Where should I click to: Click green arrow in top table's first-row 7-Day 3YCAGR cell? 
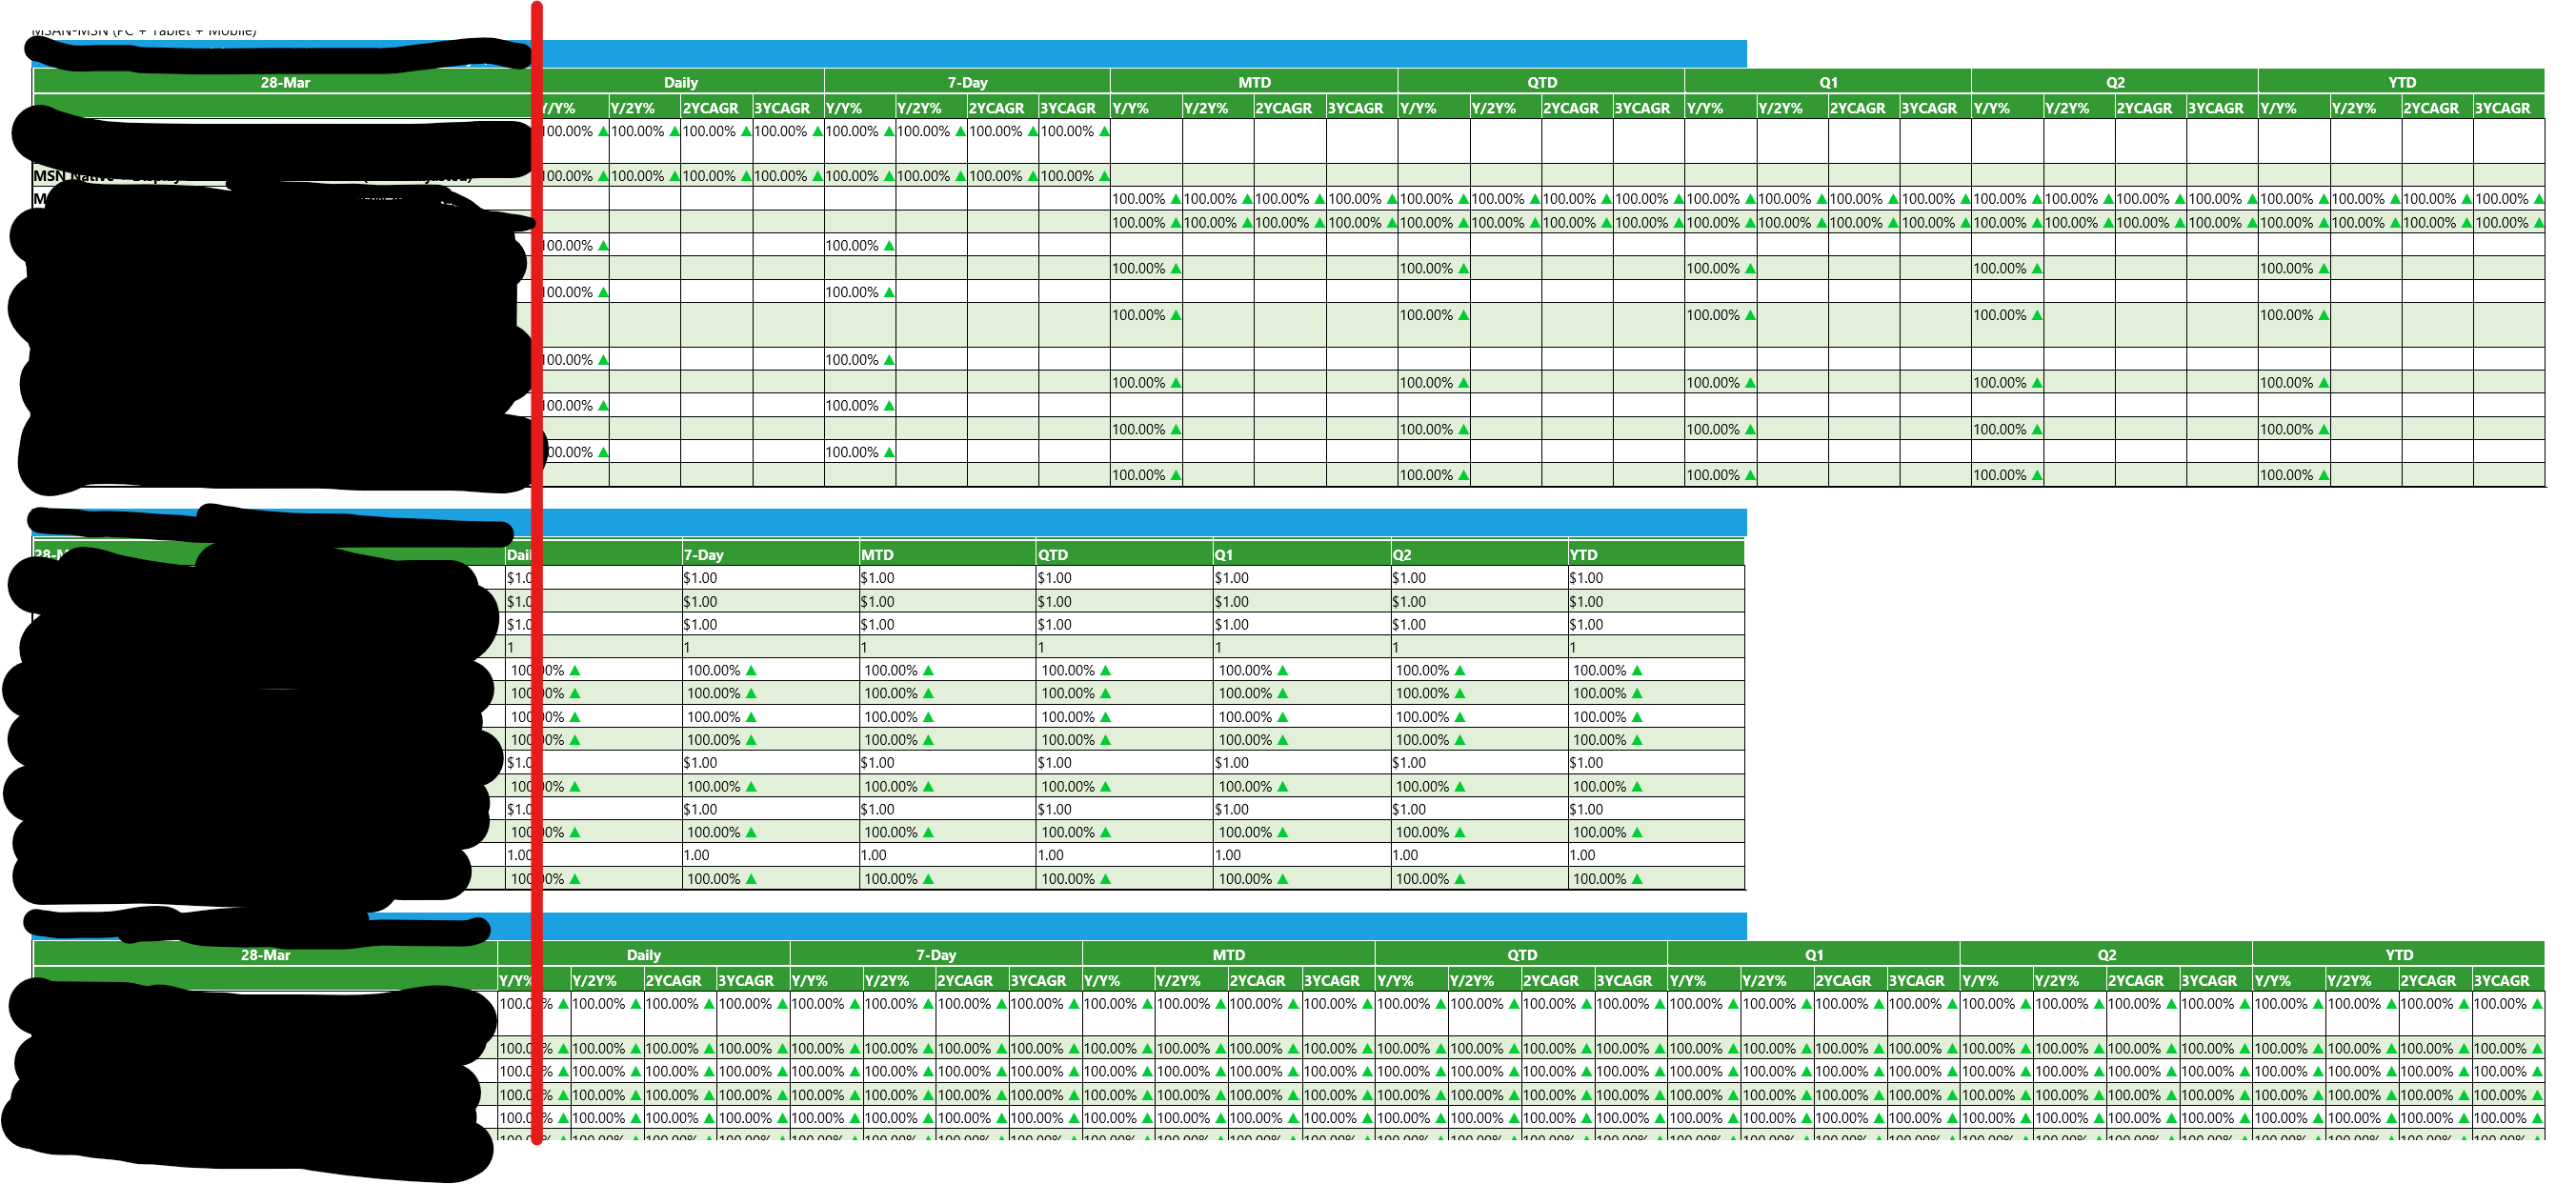(1104, 131)
